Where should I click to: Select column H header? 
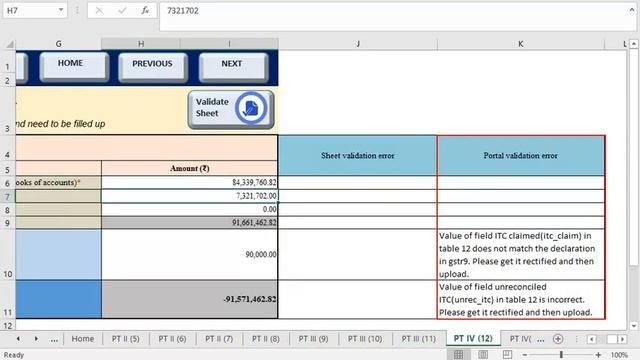tap(141, 44)
